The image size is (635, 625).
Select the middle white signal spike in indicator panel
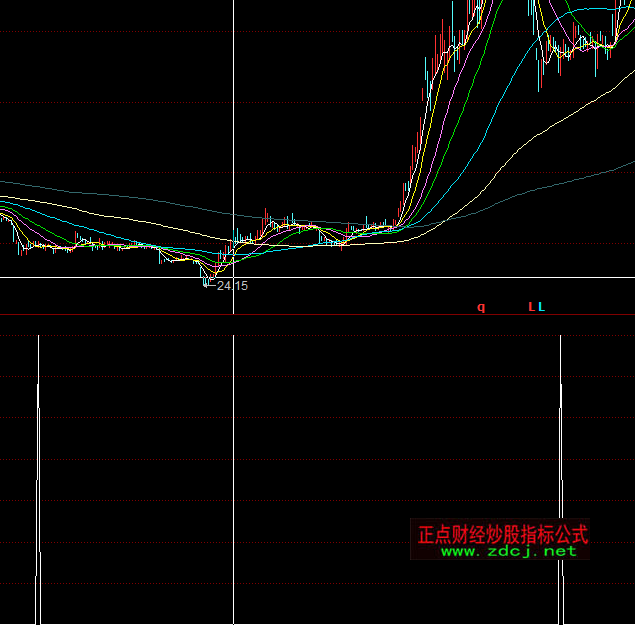(233, 480)
